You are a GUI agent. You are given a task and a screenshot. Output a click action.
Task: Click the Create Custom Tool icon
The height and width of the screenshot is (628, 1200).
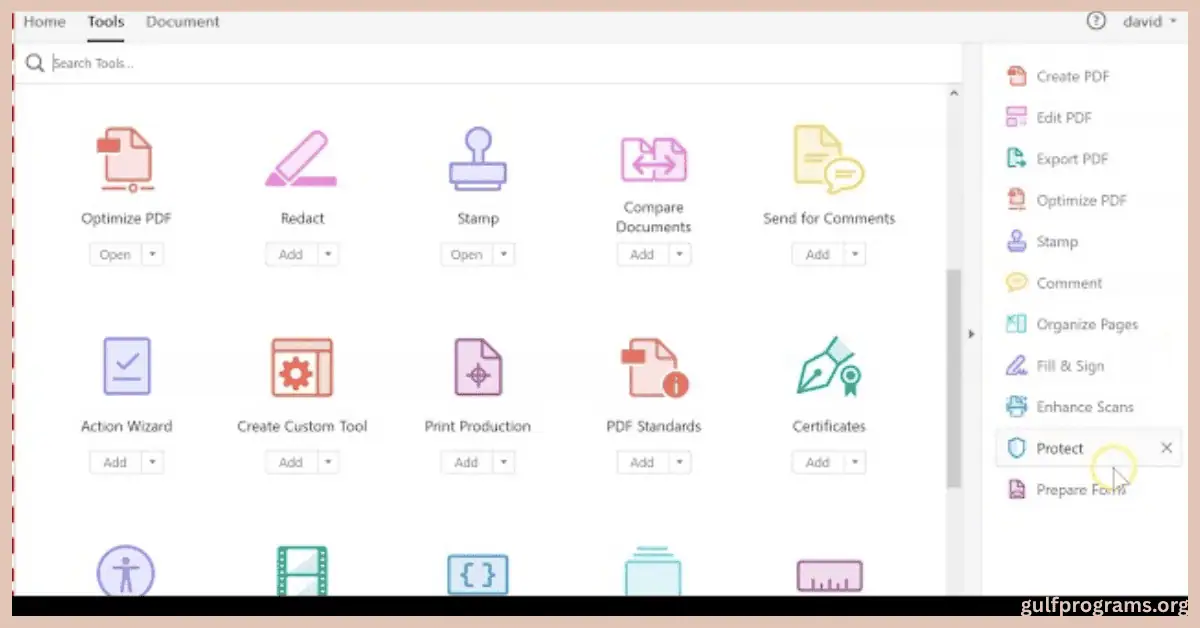(x=302, y=366)
